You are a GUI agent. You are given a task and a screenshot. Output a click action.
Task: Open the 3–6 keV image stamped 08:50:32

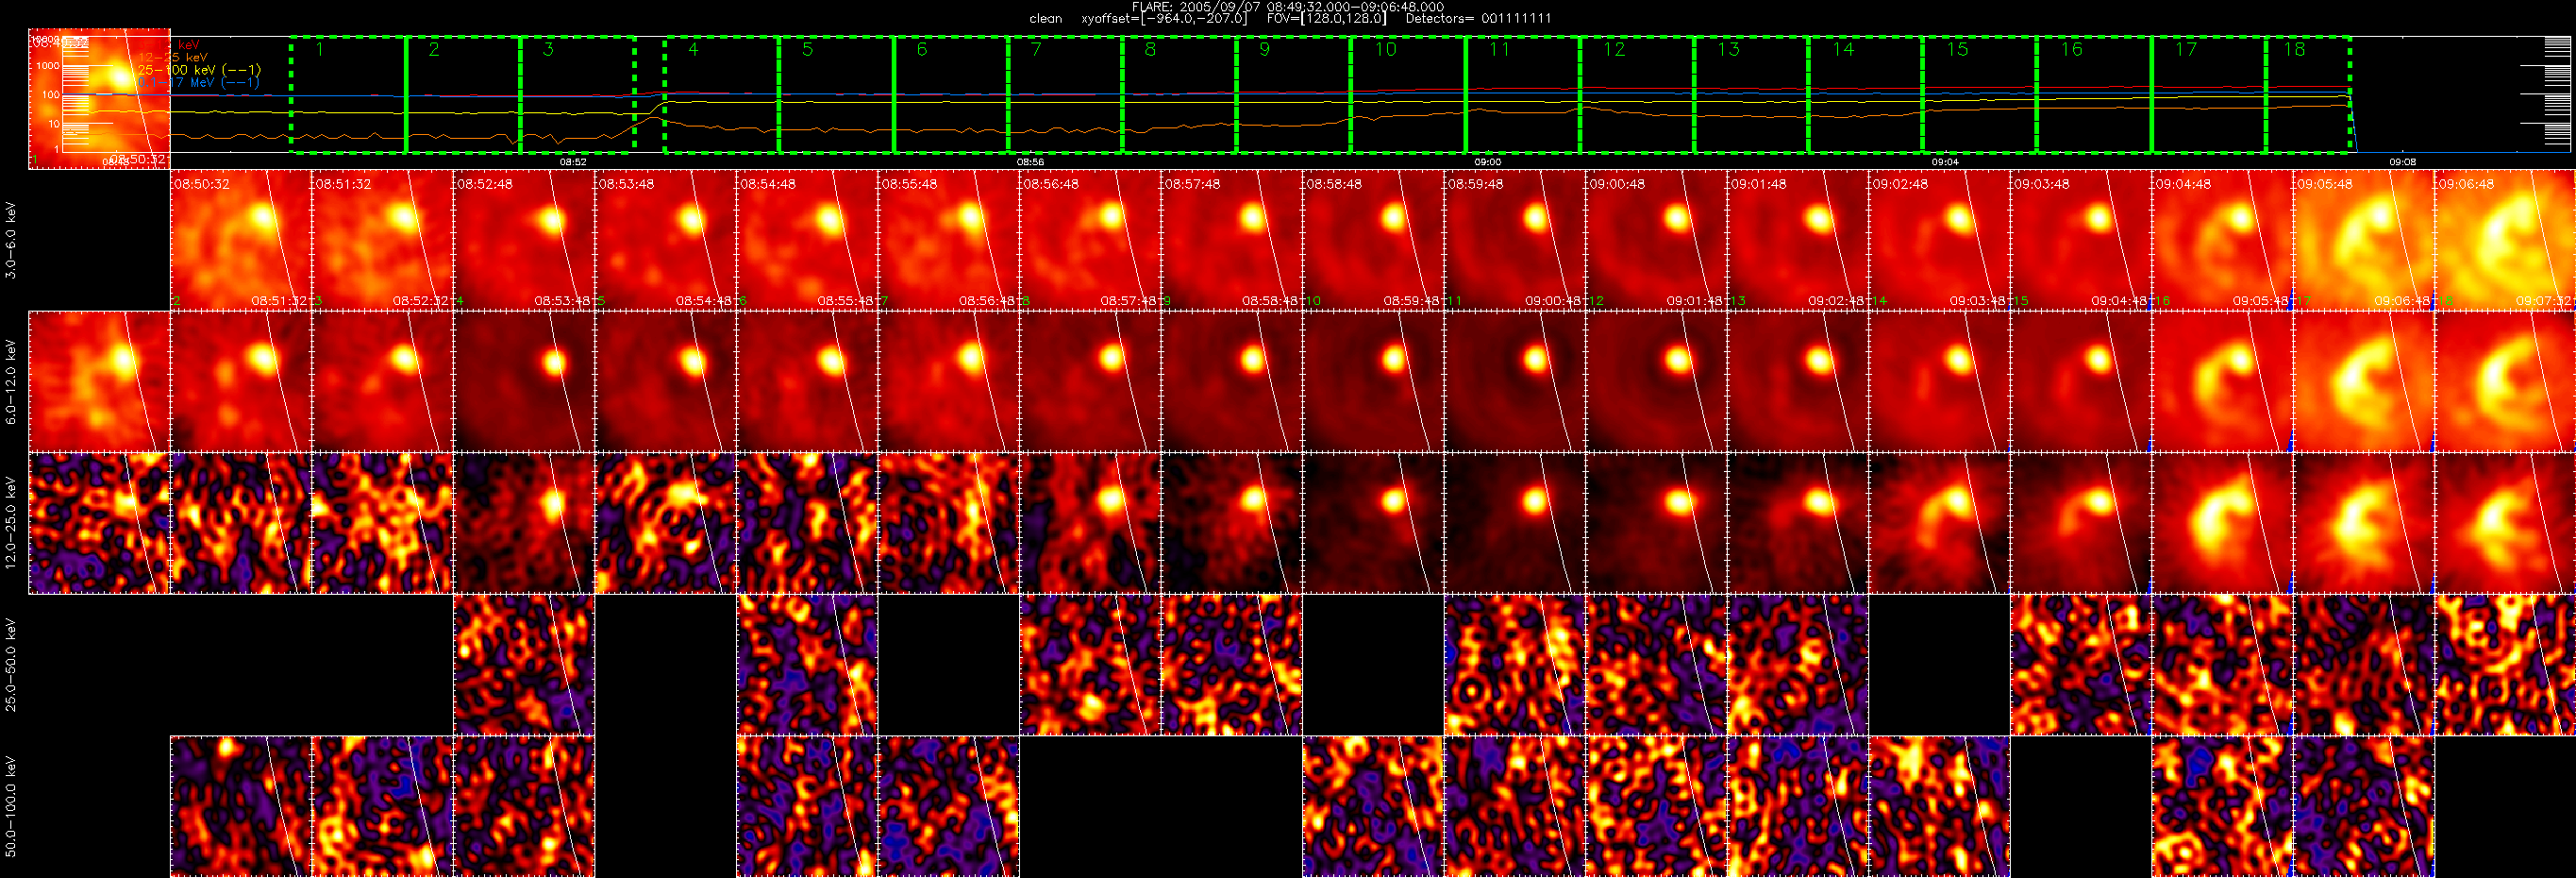[241, 240]
